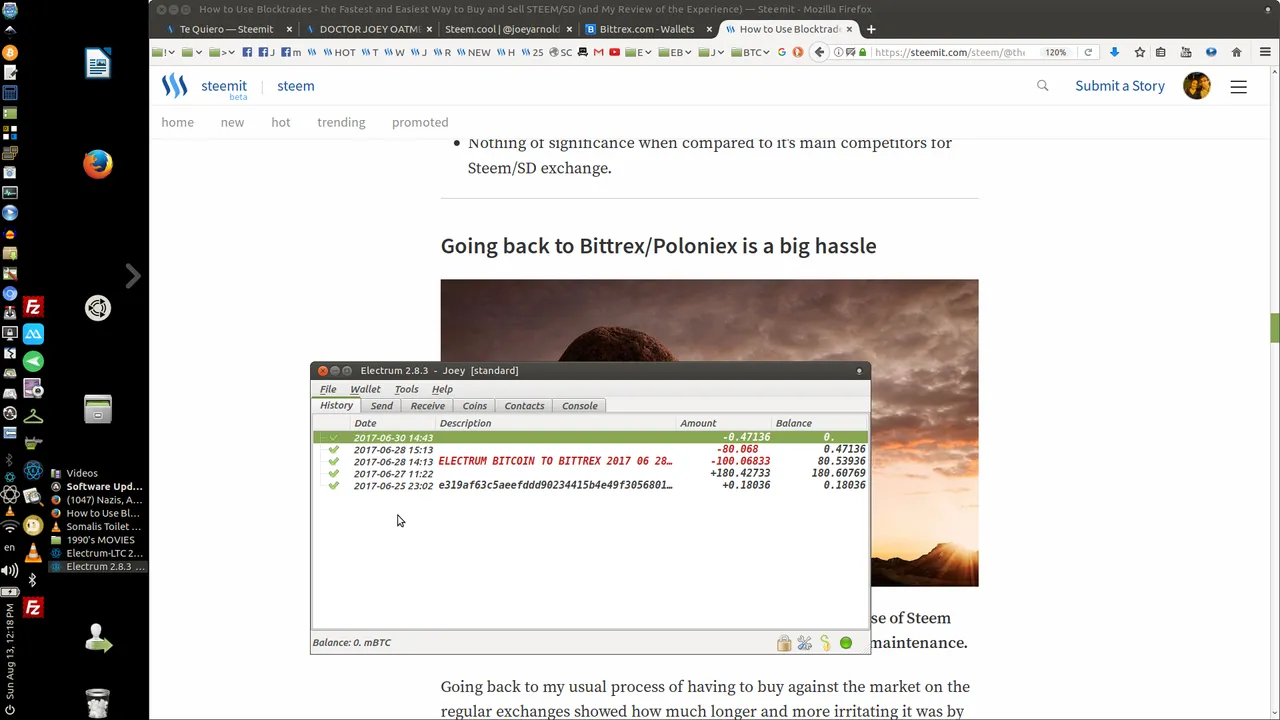Open Steemit promoted link
Viewport: 1280px width, 720px height.
point(420,122)
